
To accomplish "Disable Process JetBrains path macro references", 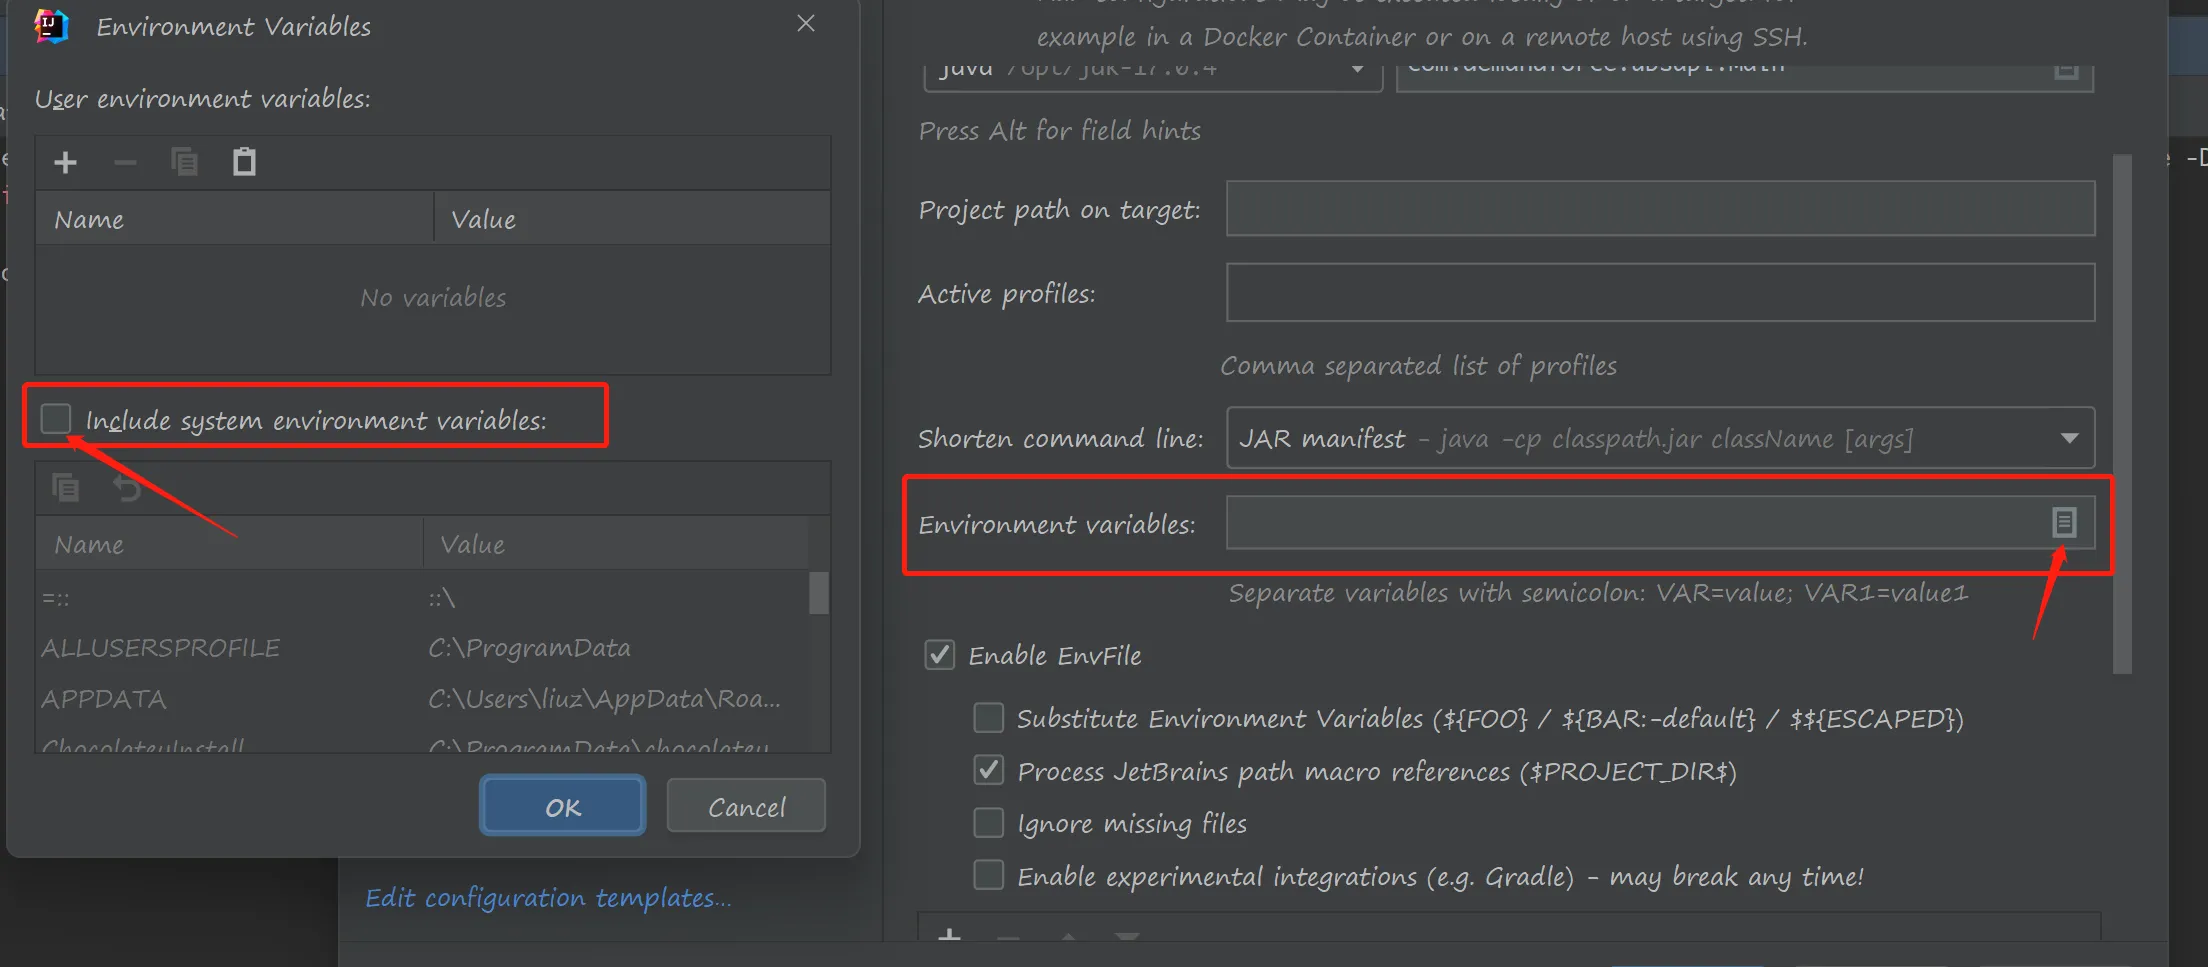I will coord(988,770).
